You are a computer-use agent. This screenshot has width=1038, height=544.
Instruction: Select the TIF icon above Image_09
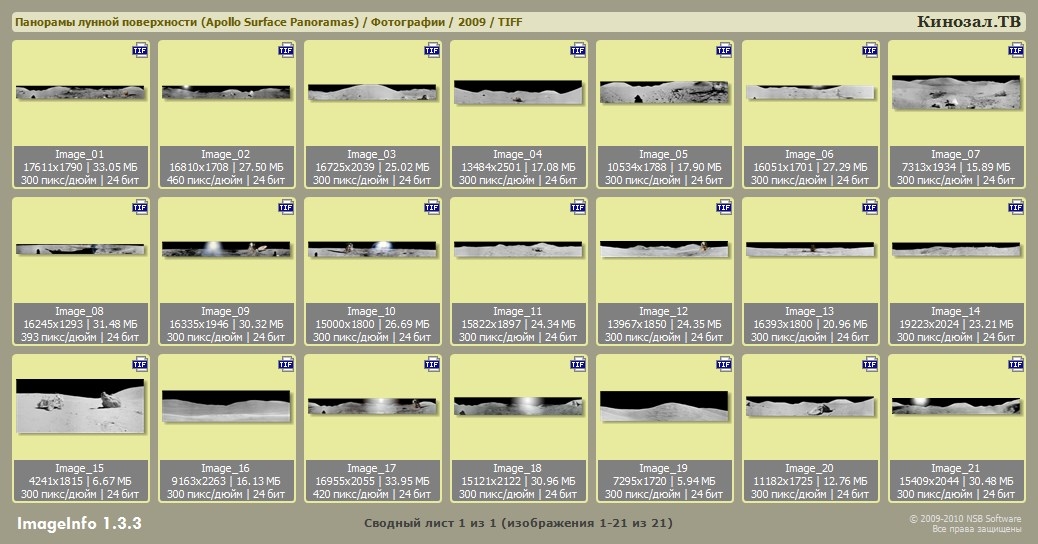coord(285,207)
